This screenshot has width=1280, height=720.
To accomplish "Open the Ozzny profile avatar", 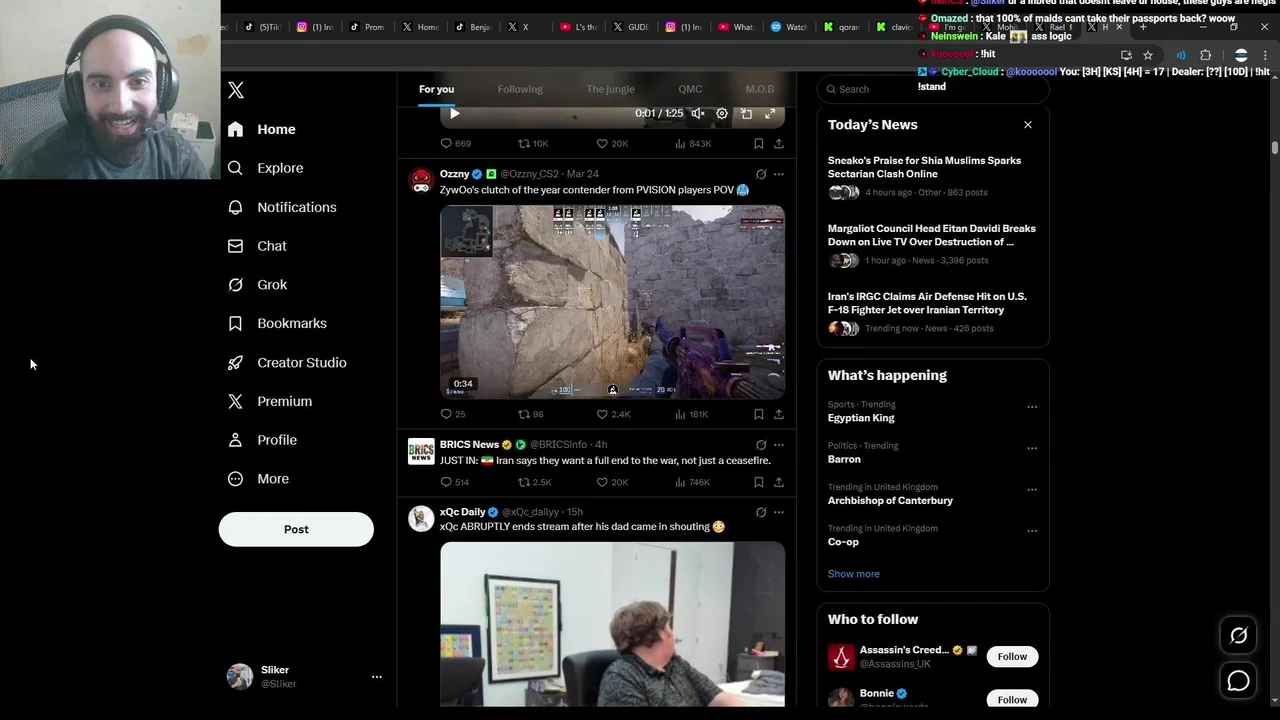I will [x=421, y=181].
